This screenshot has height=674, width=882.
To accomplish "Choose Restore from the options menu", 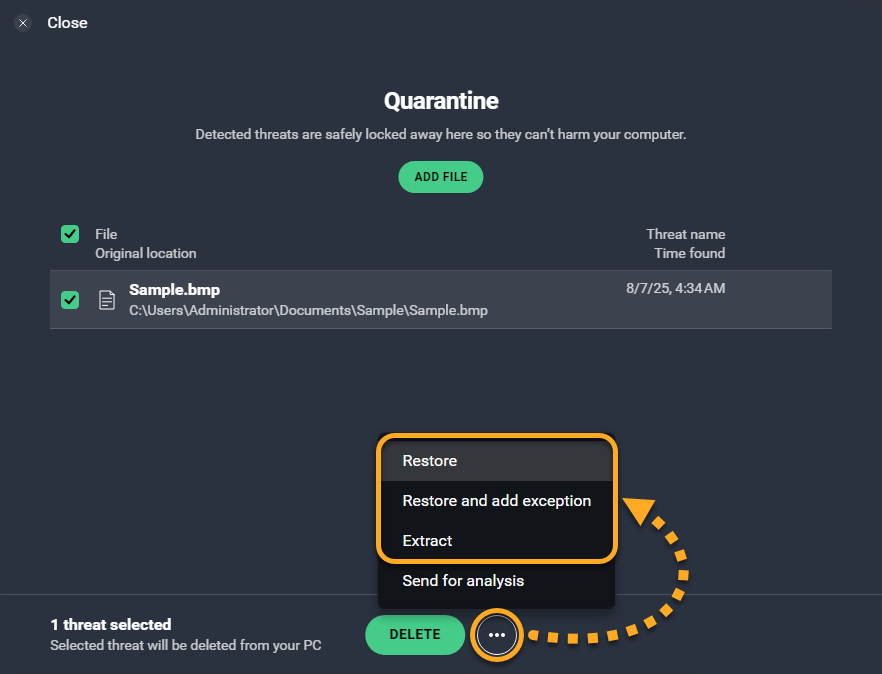I will [x=430, y=461].
